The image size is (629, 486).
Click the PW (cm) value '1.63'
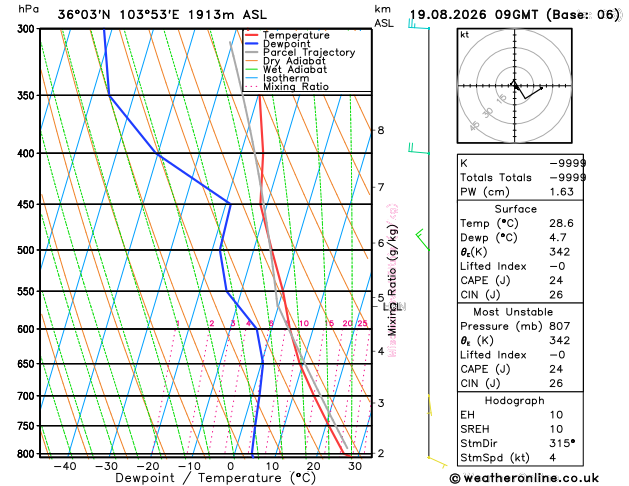[x=562, y=192]
